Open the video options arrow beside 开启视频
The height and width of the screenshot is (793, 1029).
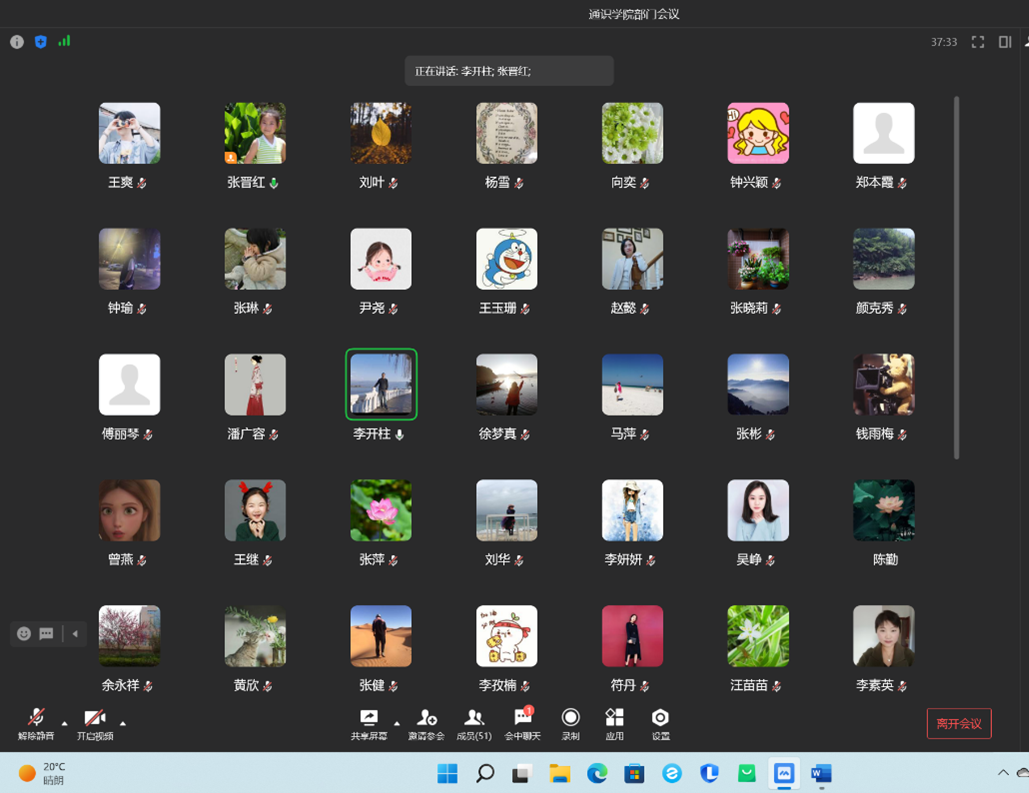click(x=123, y=723)
